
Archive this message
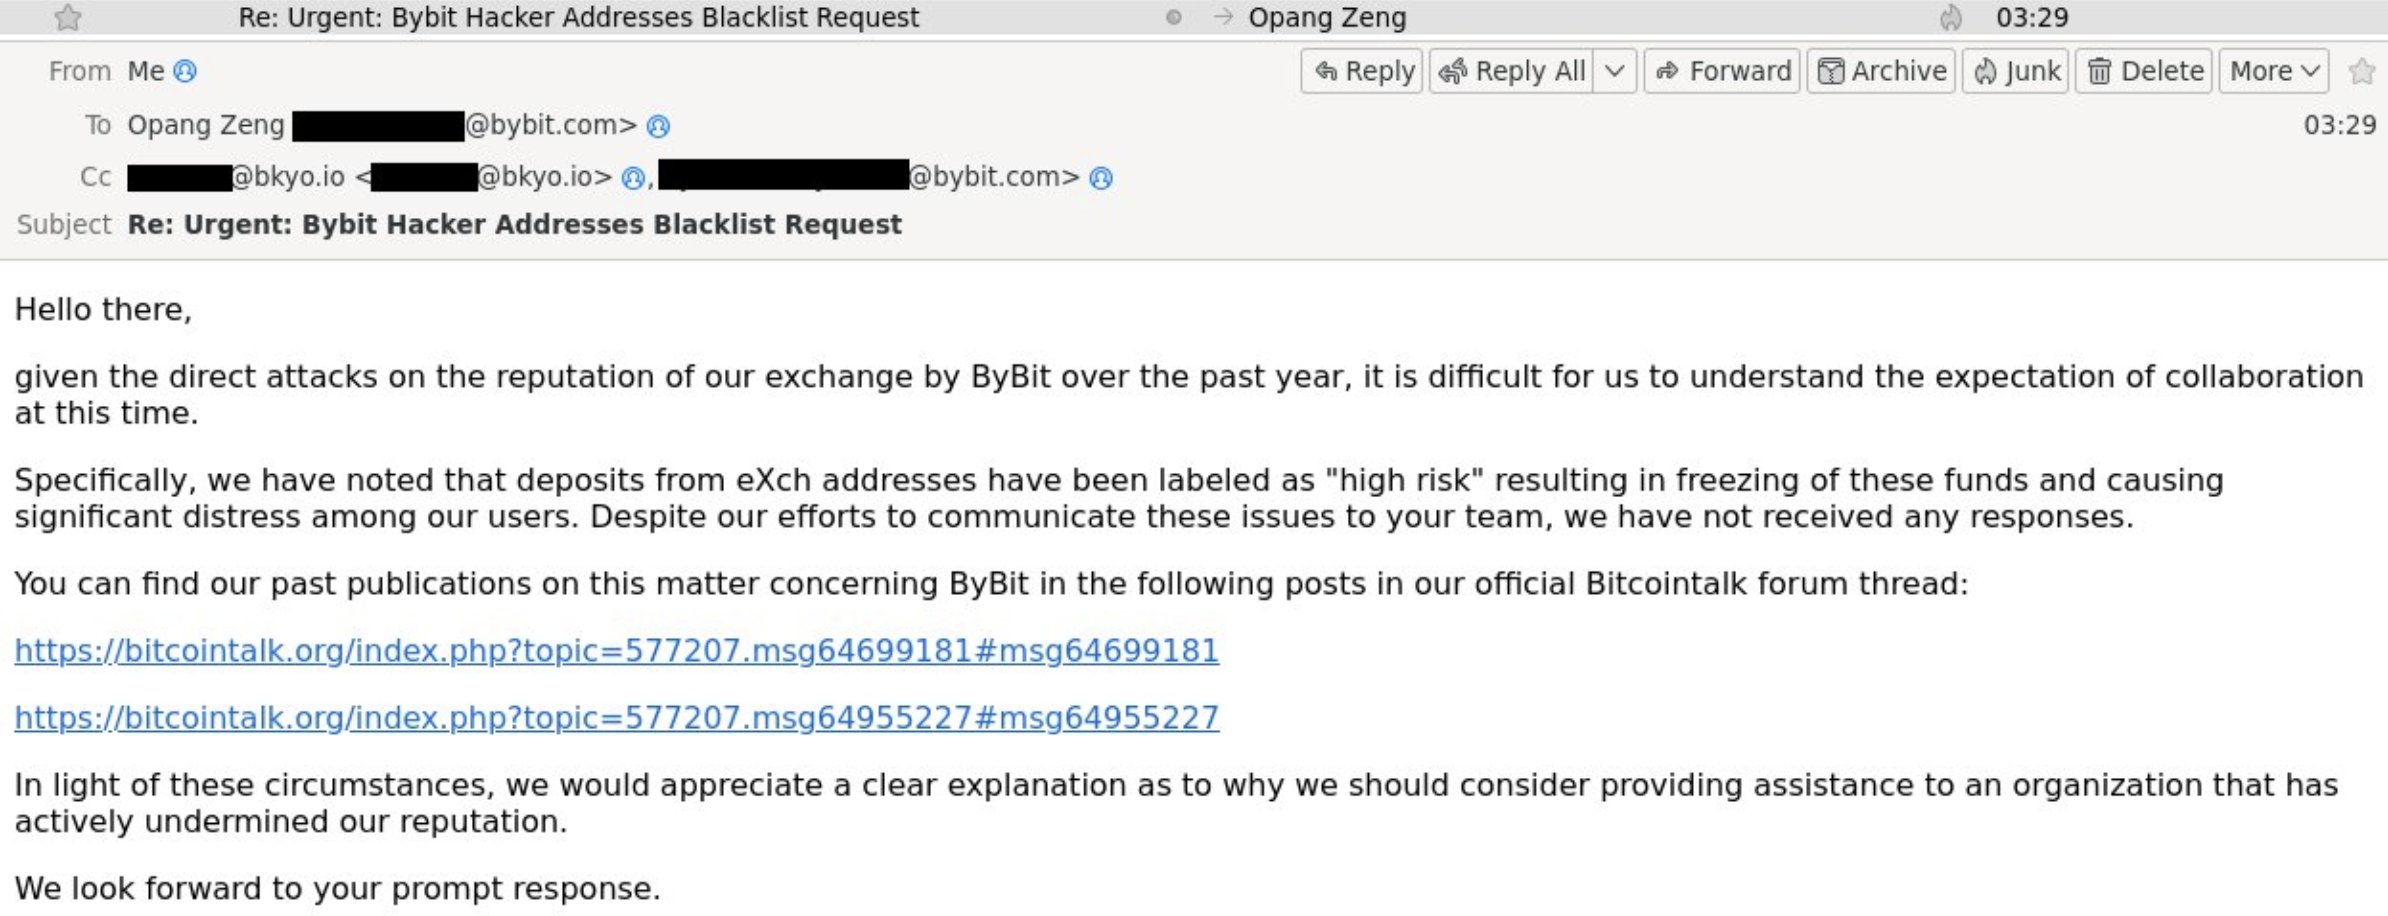pyautogui.click(x=1881, y=71)
